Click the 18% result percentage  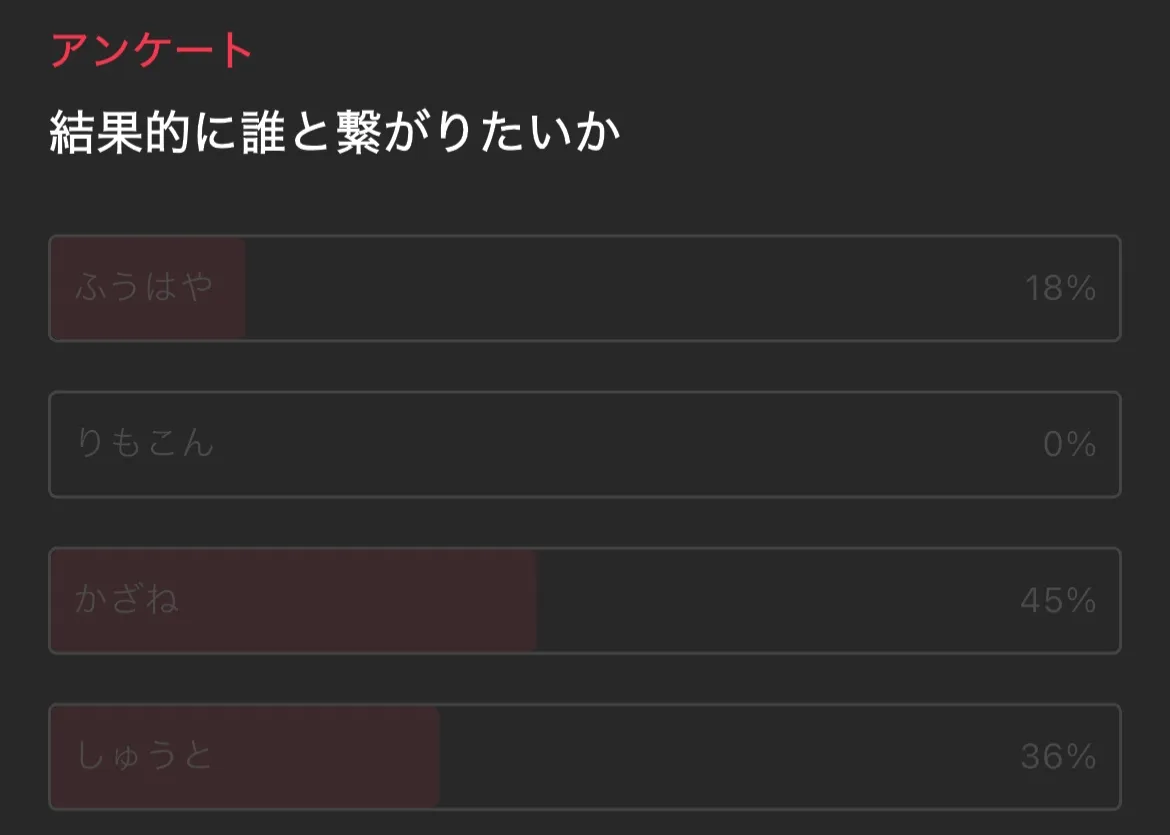(1059, 289)
